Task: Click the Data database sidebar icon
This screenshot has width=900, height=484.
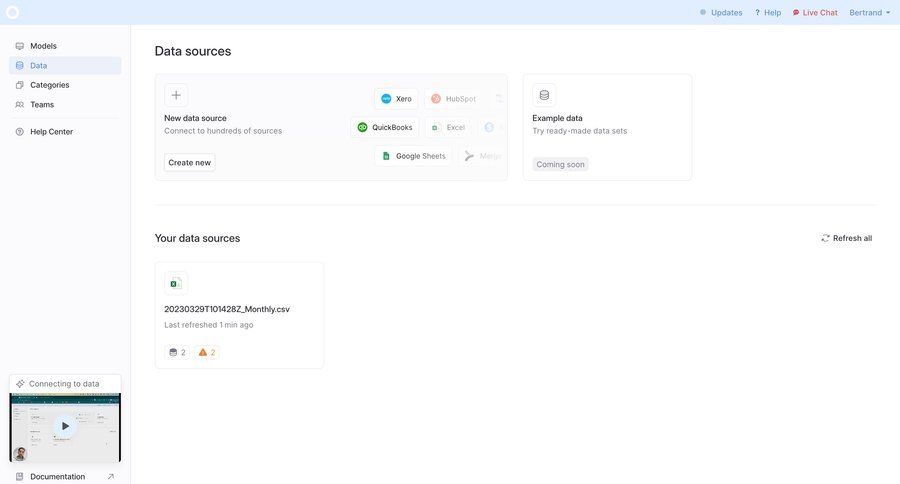Action: (x=20, y=65)
